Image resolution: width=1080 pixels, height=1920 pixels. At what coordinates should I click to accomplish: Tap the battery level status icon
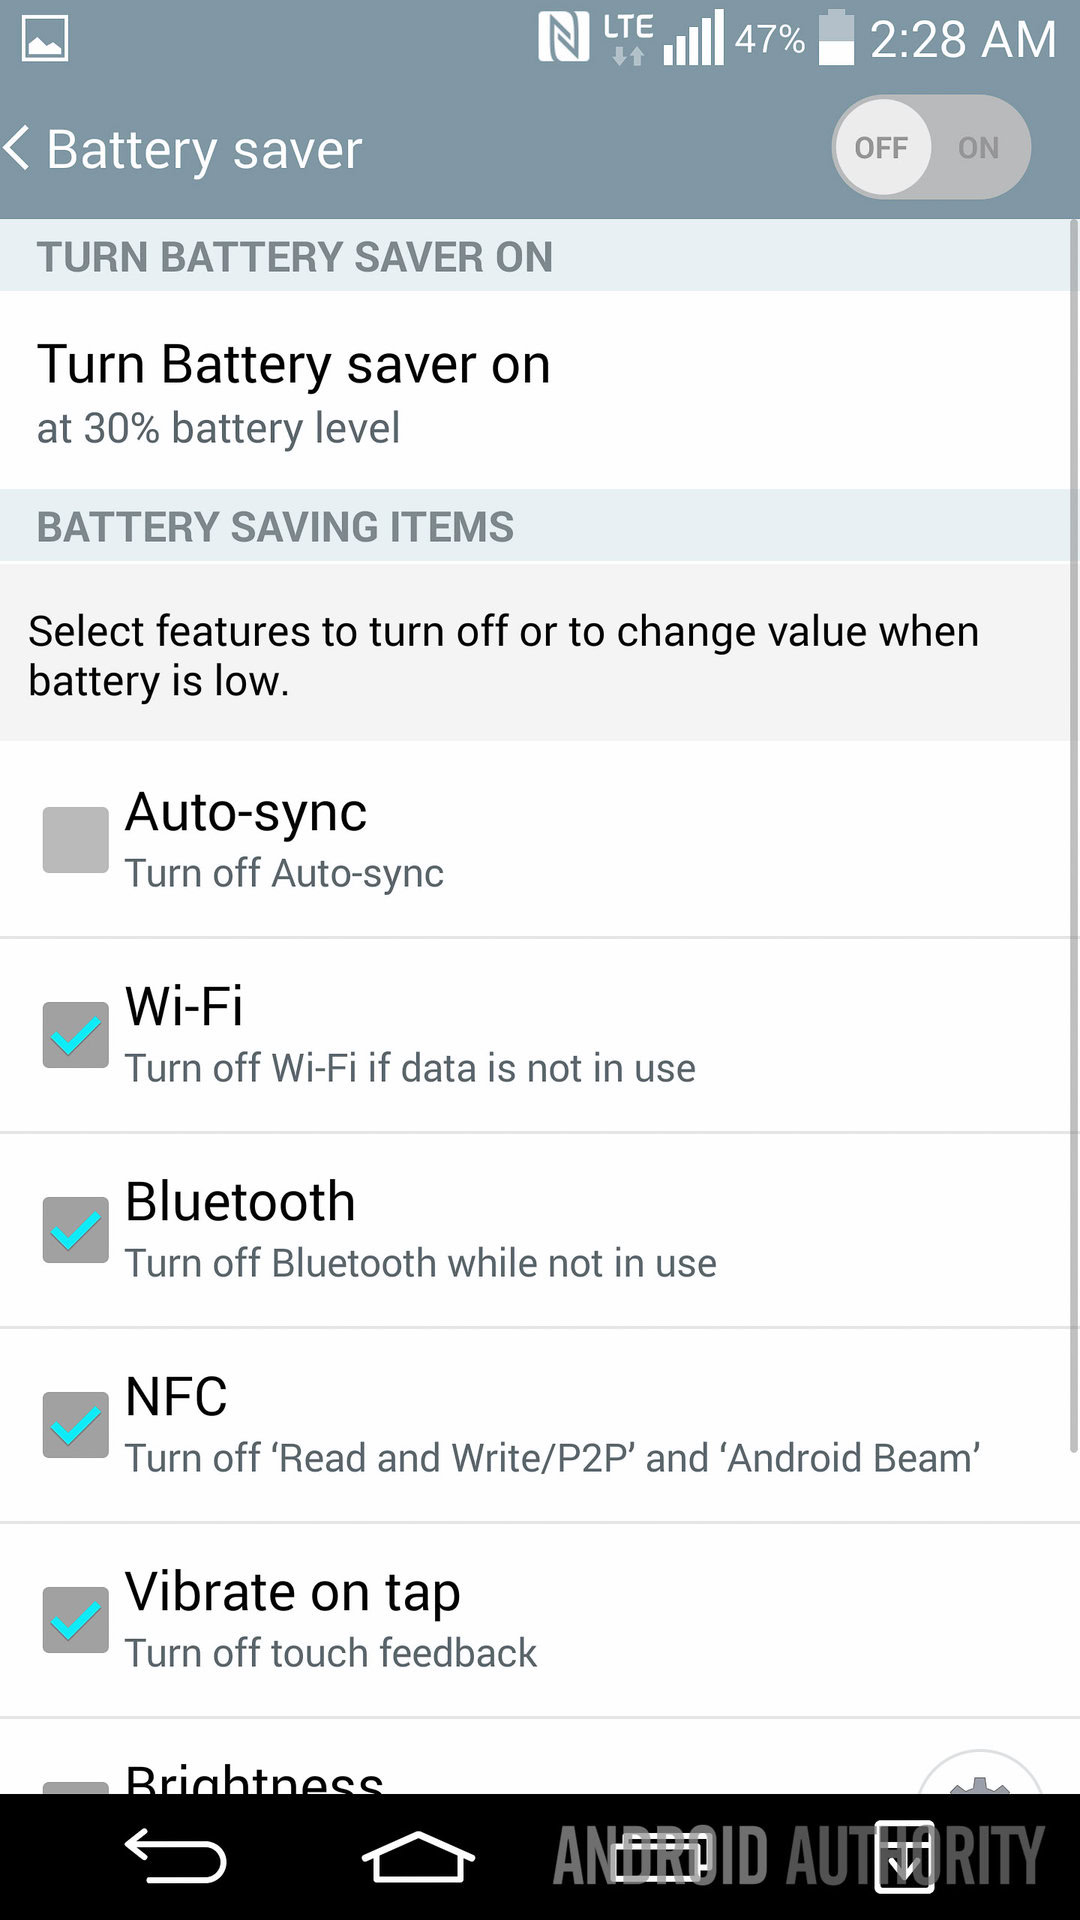(x=836, y=38)
